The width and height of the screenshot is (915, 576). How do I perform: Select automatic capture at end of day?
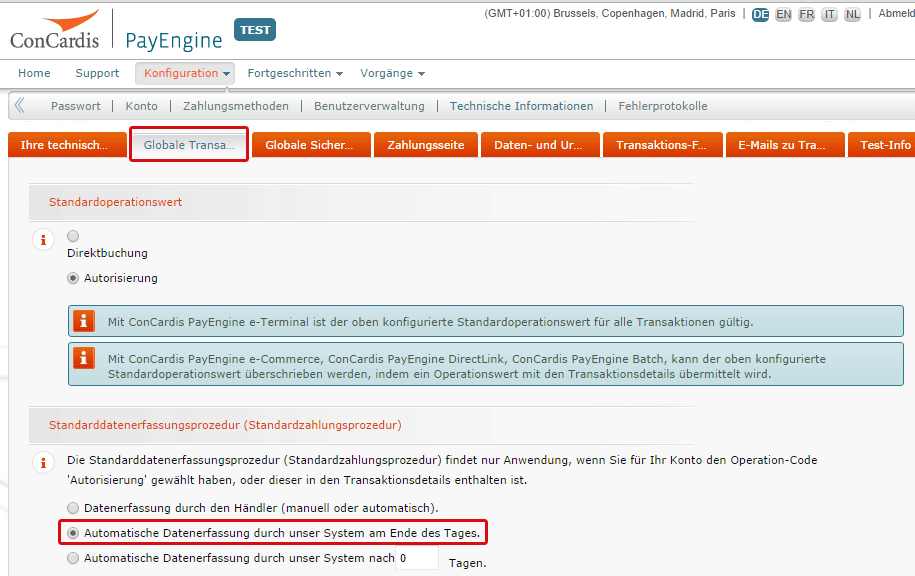click(x=73, y=533)
